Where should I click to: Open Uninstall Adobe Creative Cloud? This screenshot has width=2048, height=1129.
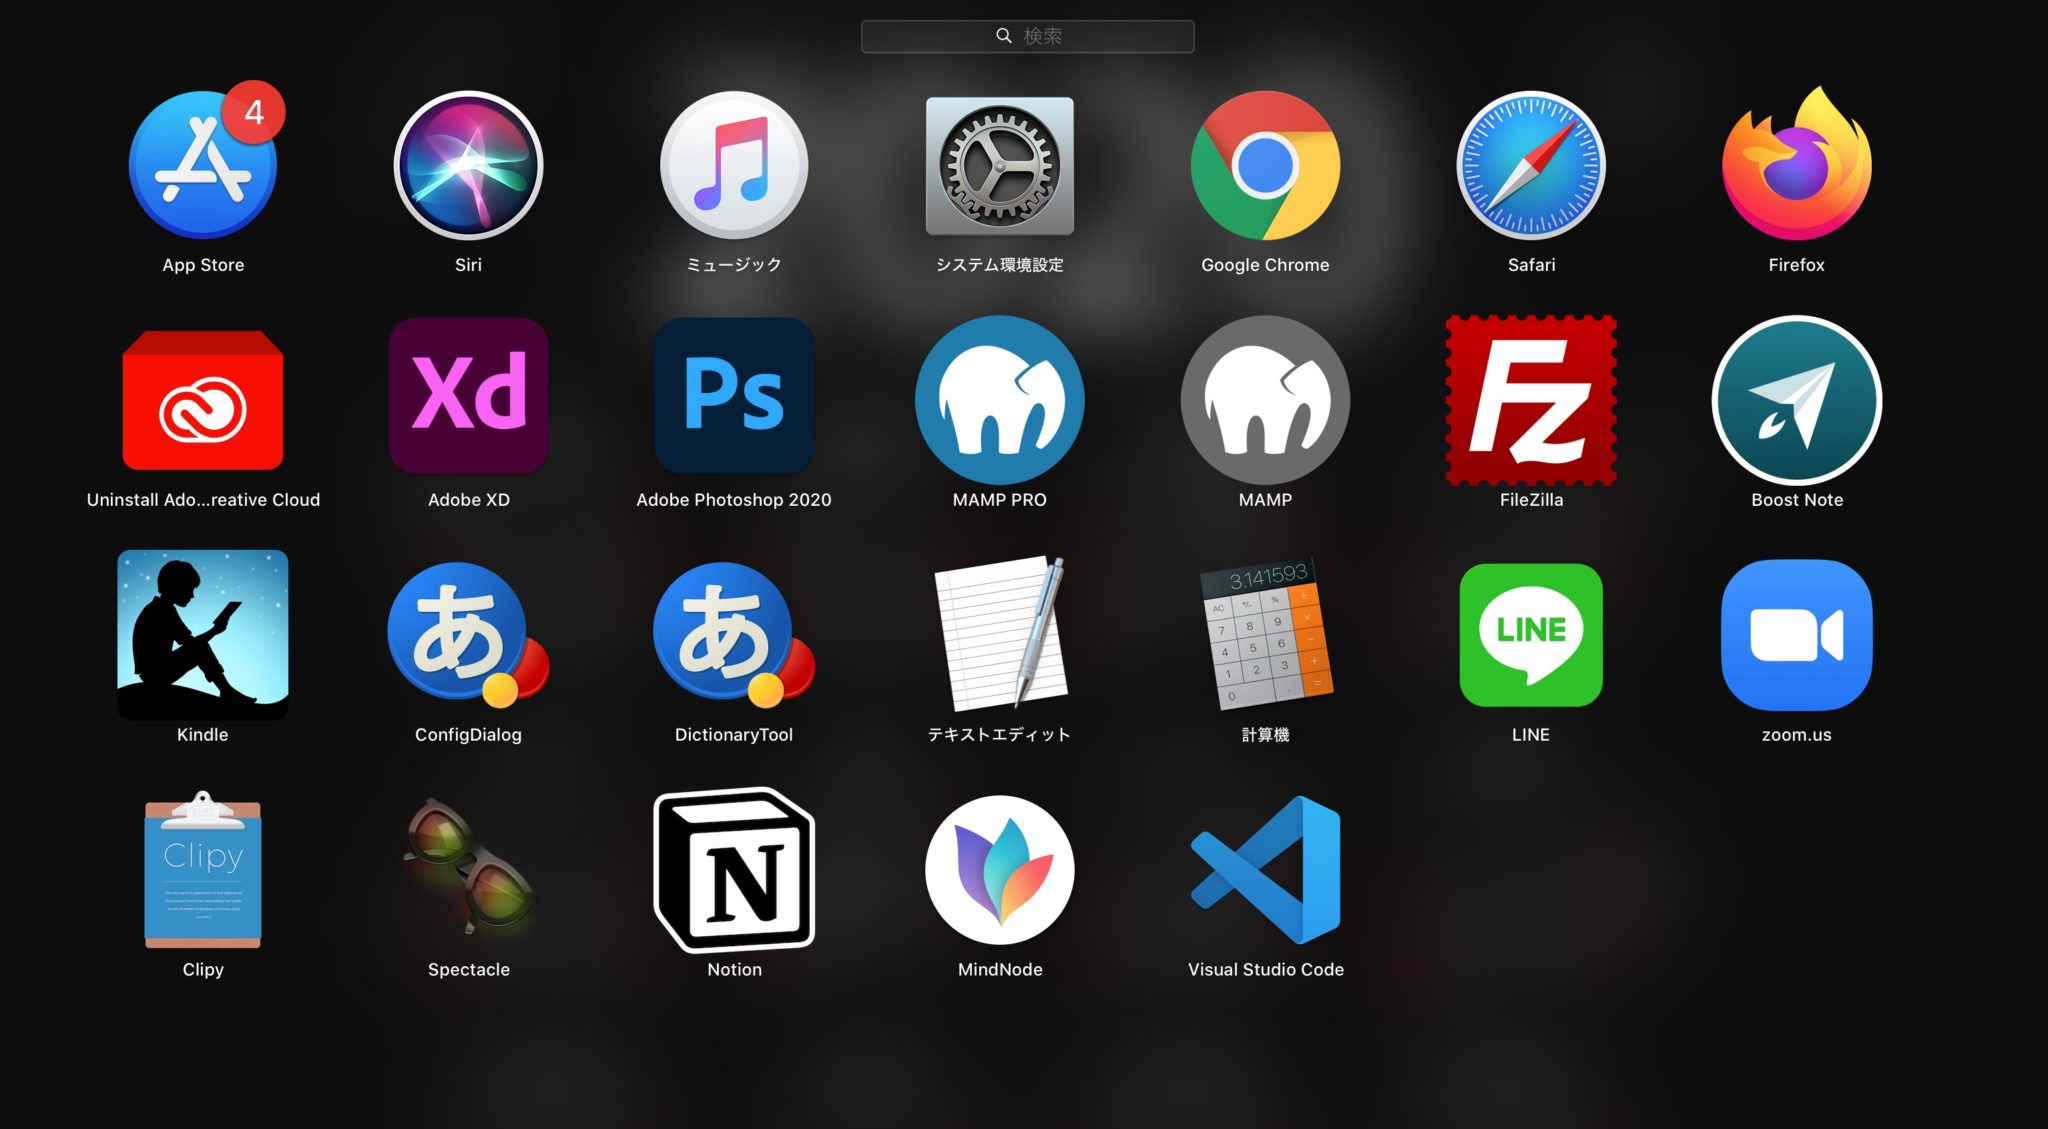pyautogui.click(x=203, y=400)
